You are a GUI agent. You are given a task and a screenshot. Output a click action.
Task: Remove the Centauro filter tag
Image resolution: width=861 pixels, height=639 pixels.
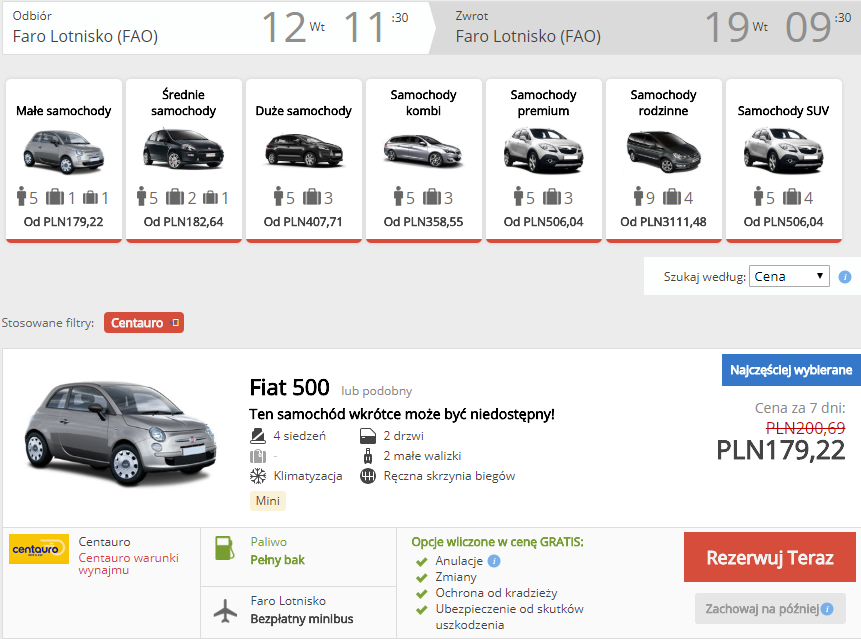coord(176,323)
